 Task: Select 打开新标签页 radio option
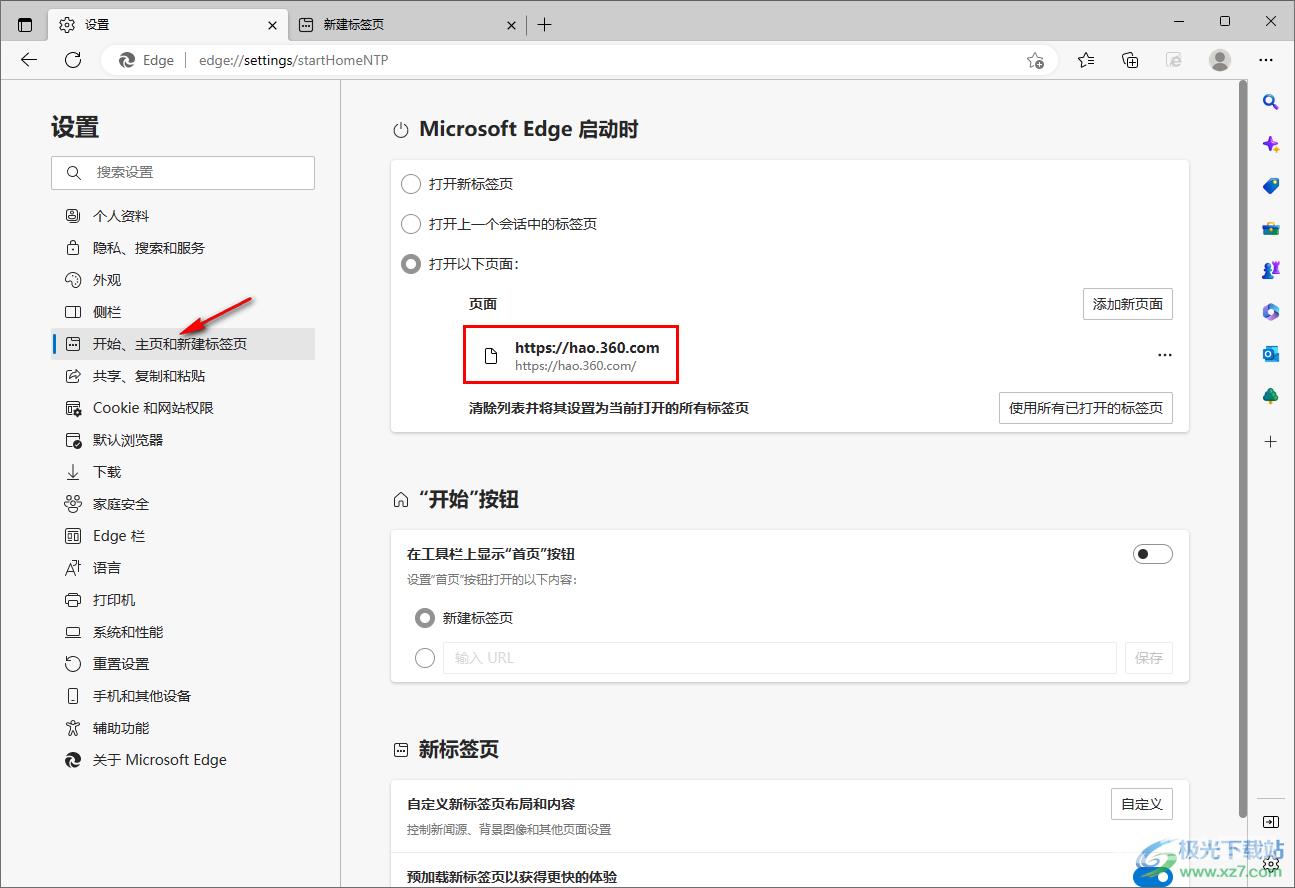coord(410,184)
